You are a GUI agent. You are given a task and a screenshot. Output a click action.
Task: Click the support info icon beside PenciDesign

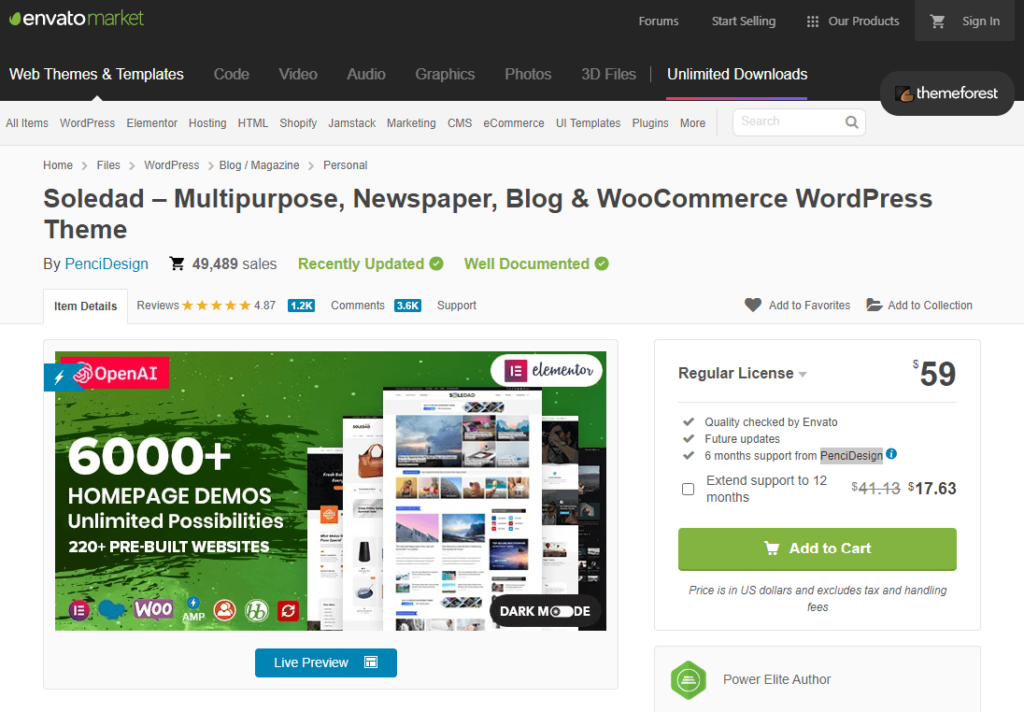891,454
